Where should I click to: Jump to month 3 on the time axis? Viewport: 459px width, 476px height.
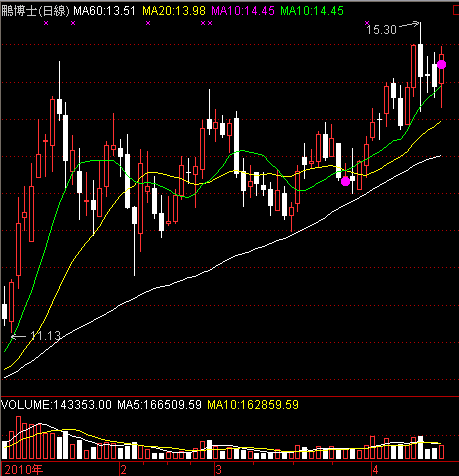[218, 470]
